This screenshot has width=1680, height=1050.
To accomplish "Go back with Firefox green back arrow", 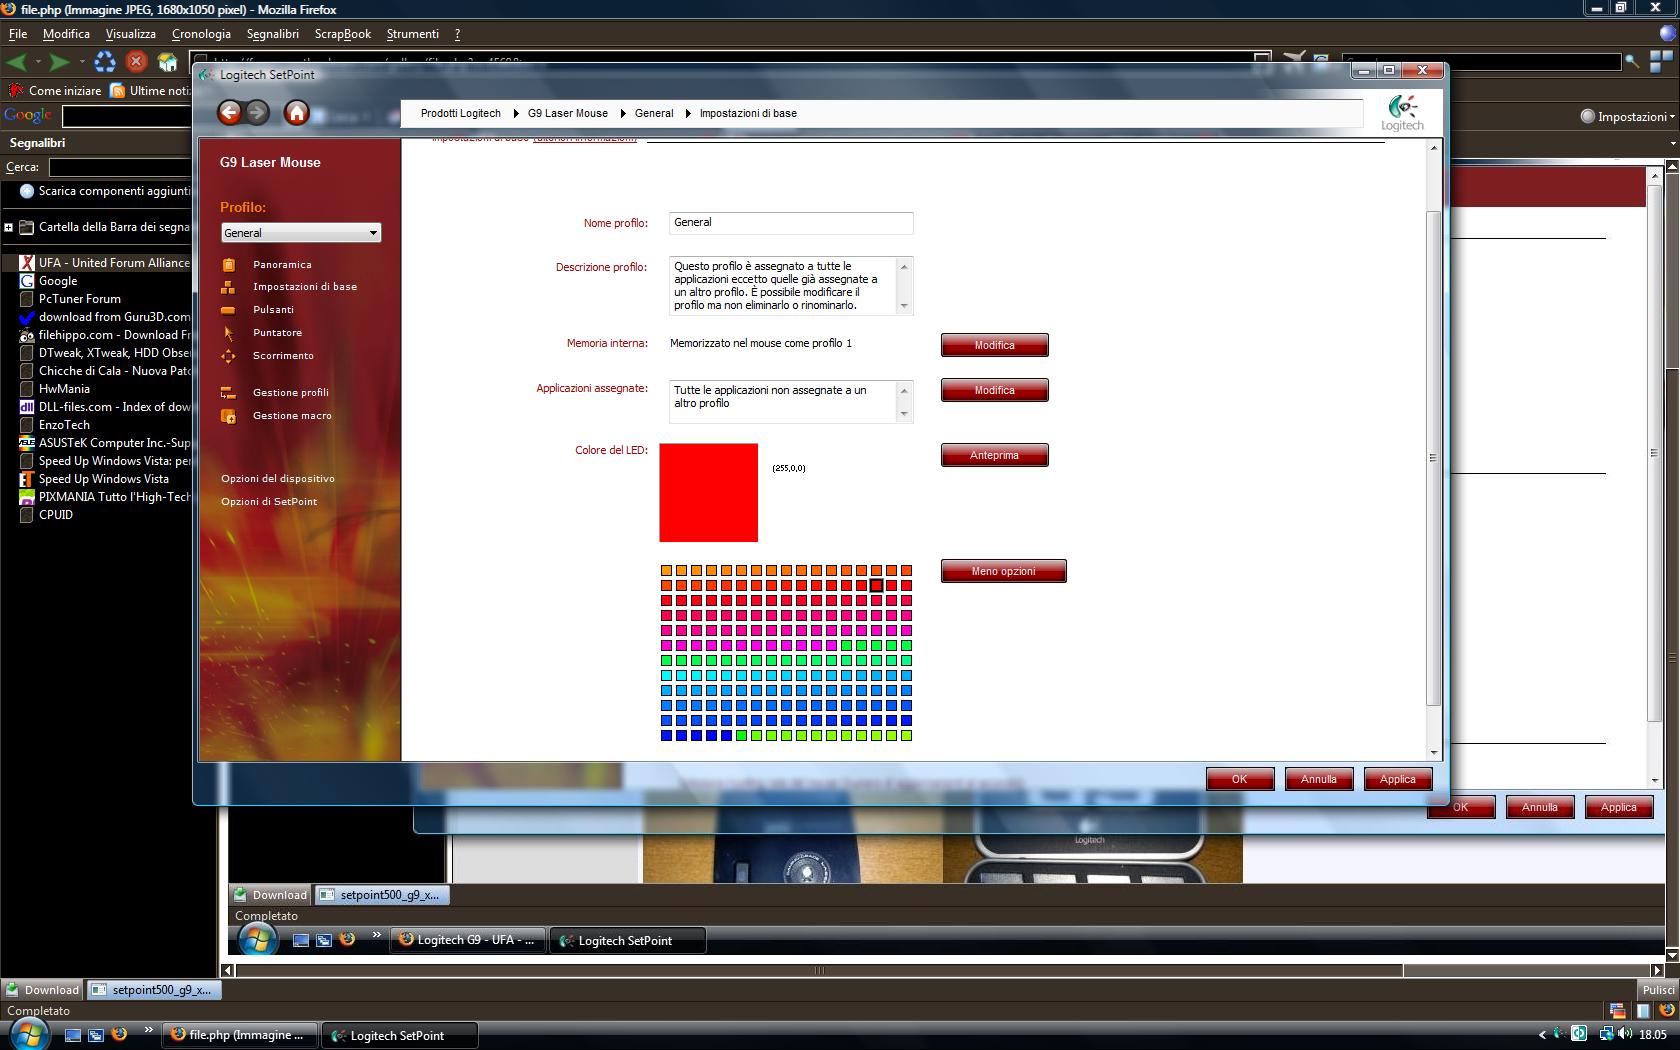I will tap(16, 62).
